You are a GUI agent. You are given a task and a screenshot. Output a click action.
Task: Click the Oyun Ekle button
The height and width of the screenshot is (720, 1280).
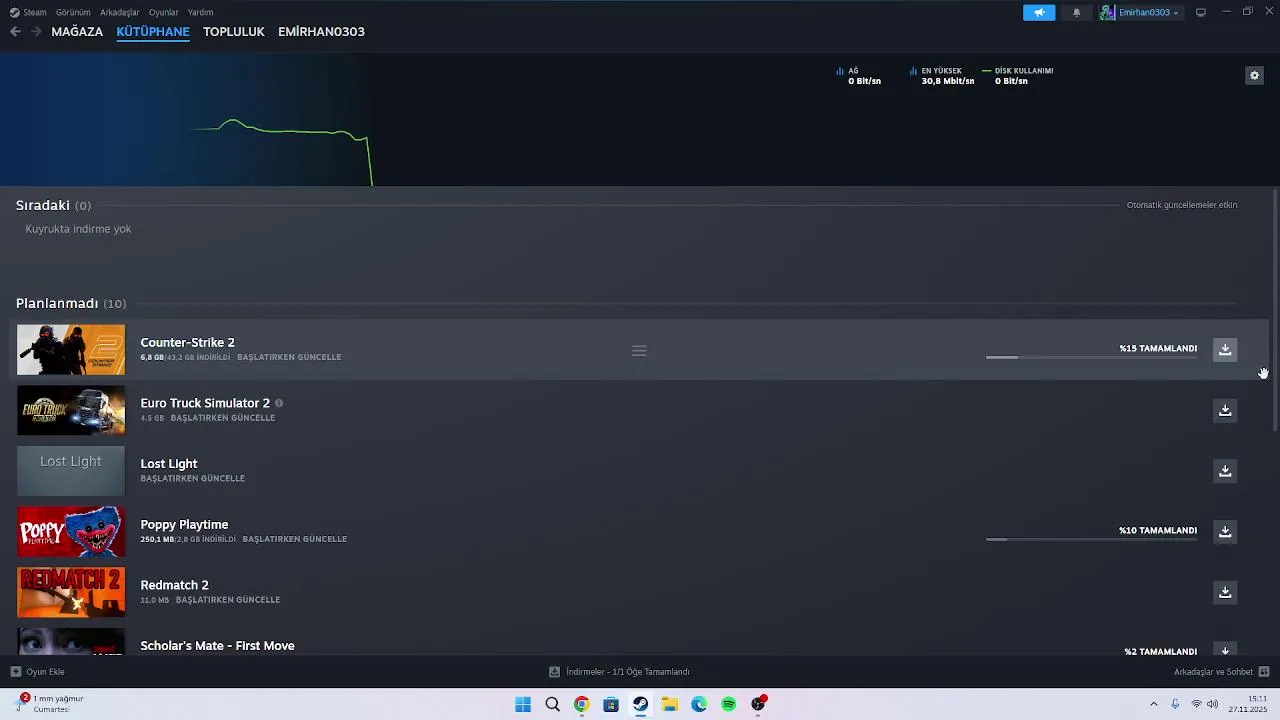[x=38, y=672]
